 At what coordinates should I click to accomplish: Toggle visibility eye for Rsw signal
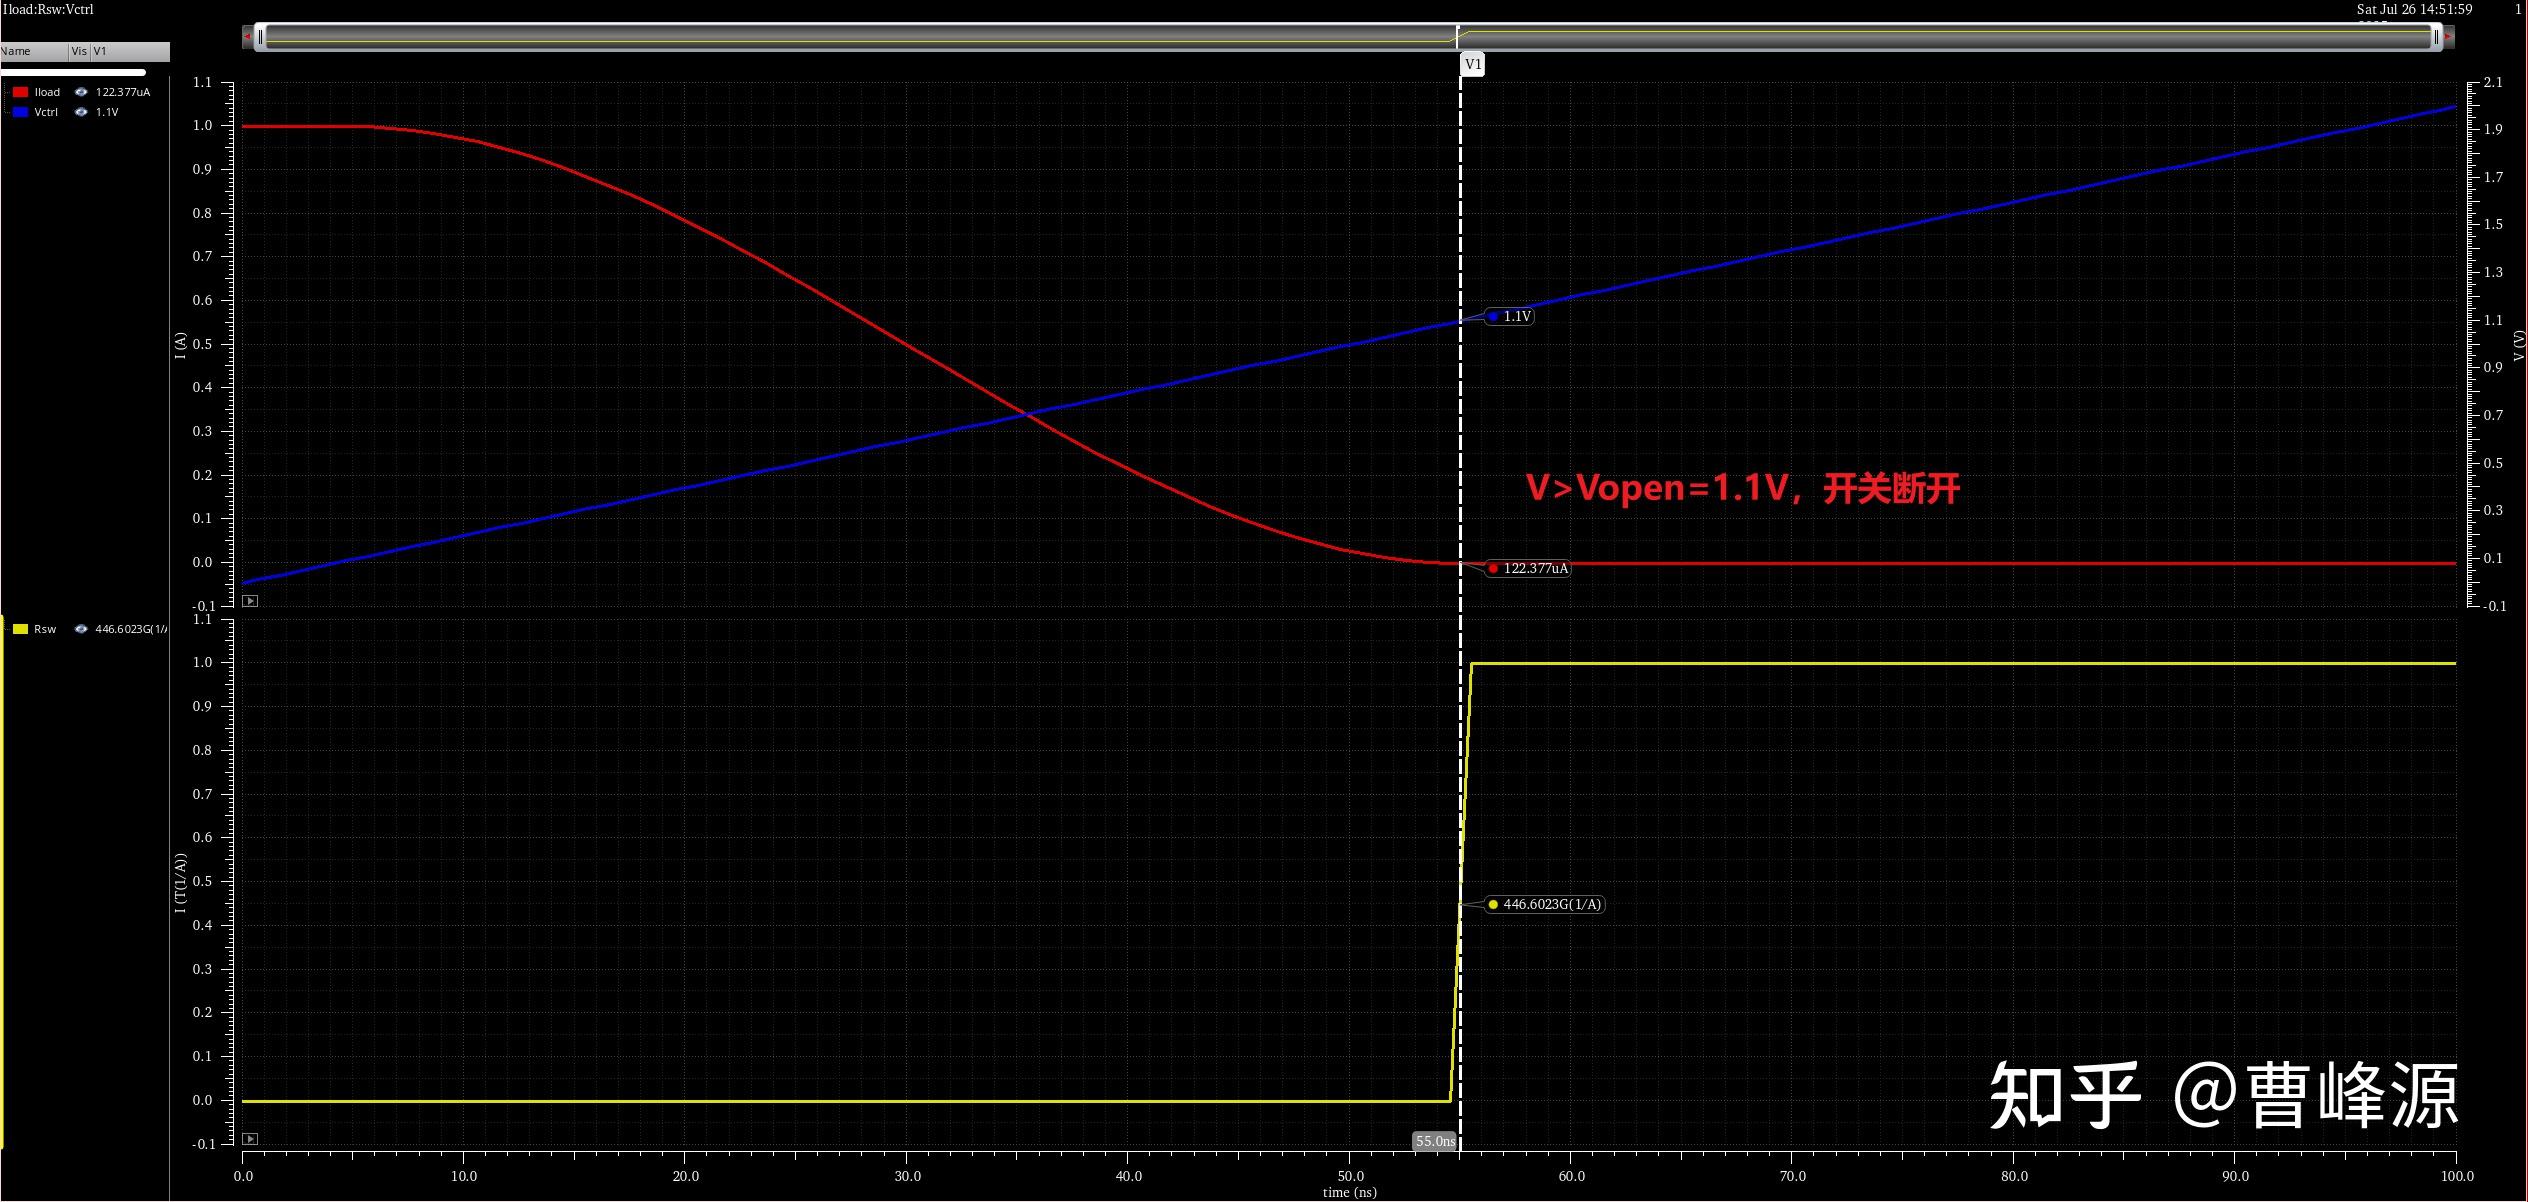click(81, 629)
